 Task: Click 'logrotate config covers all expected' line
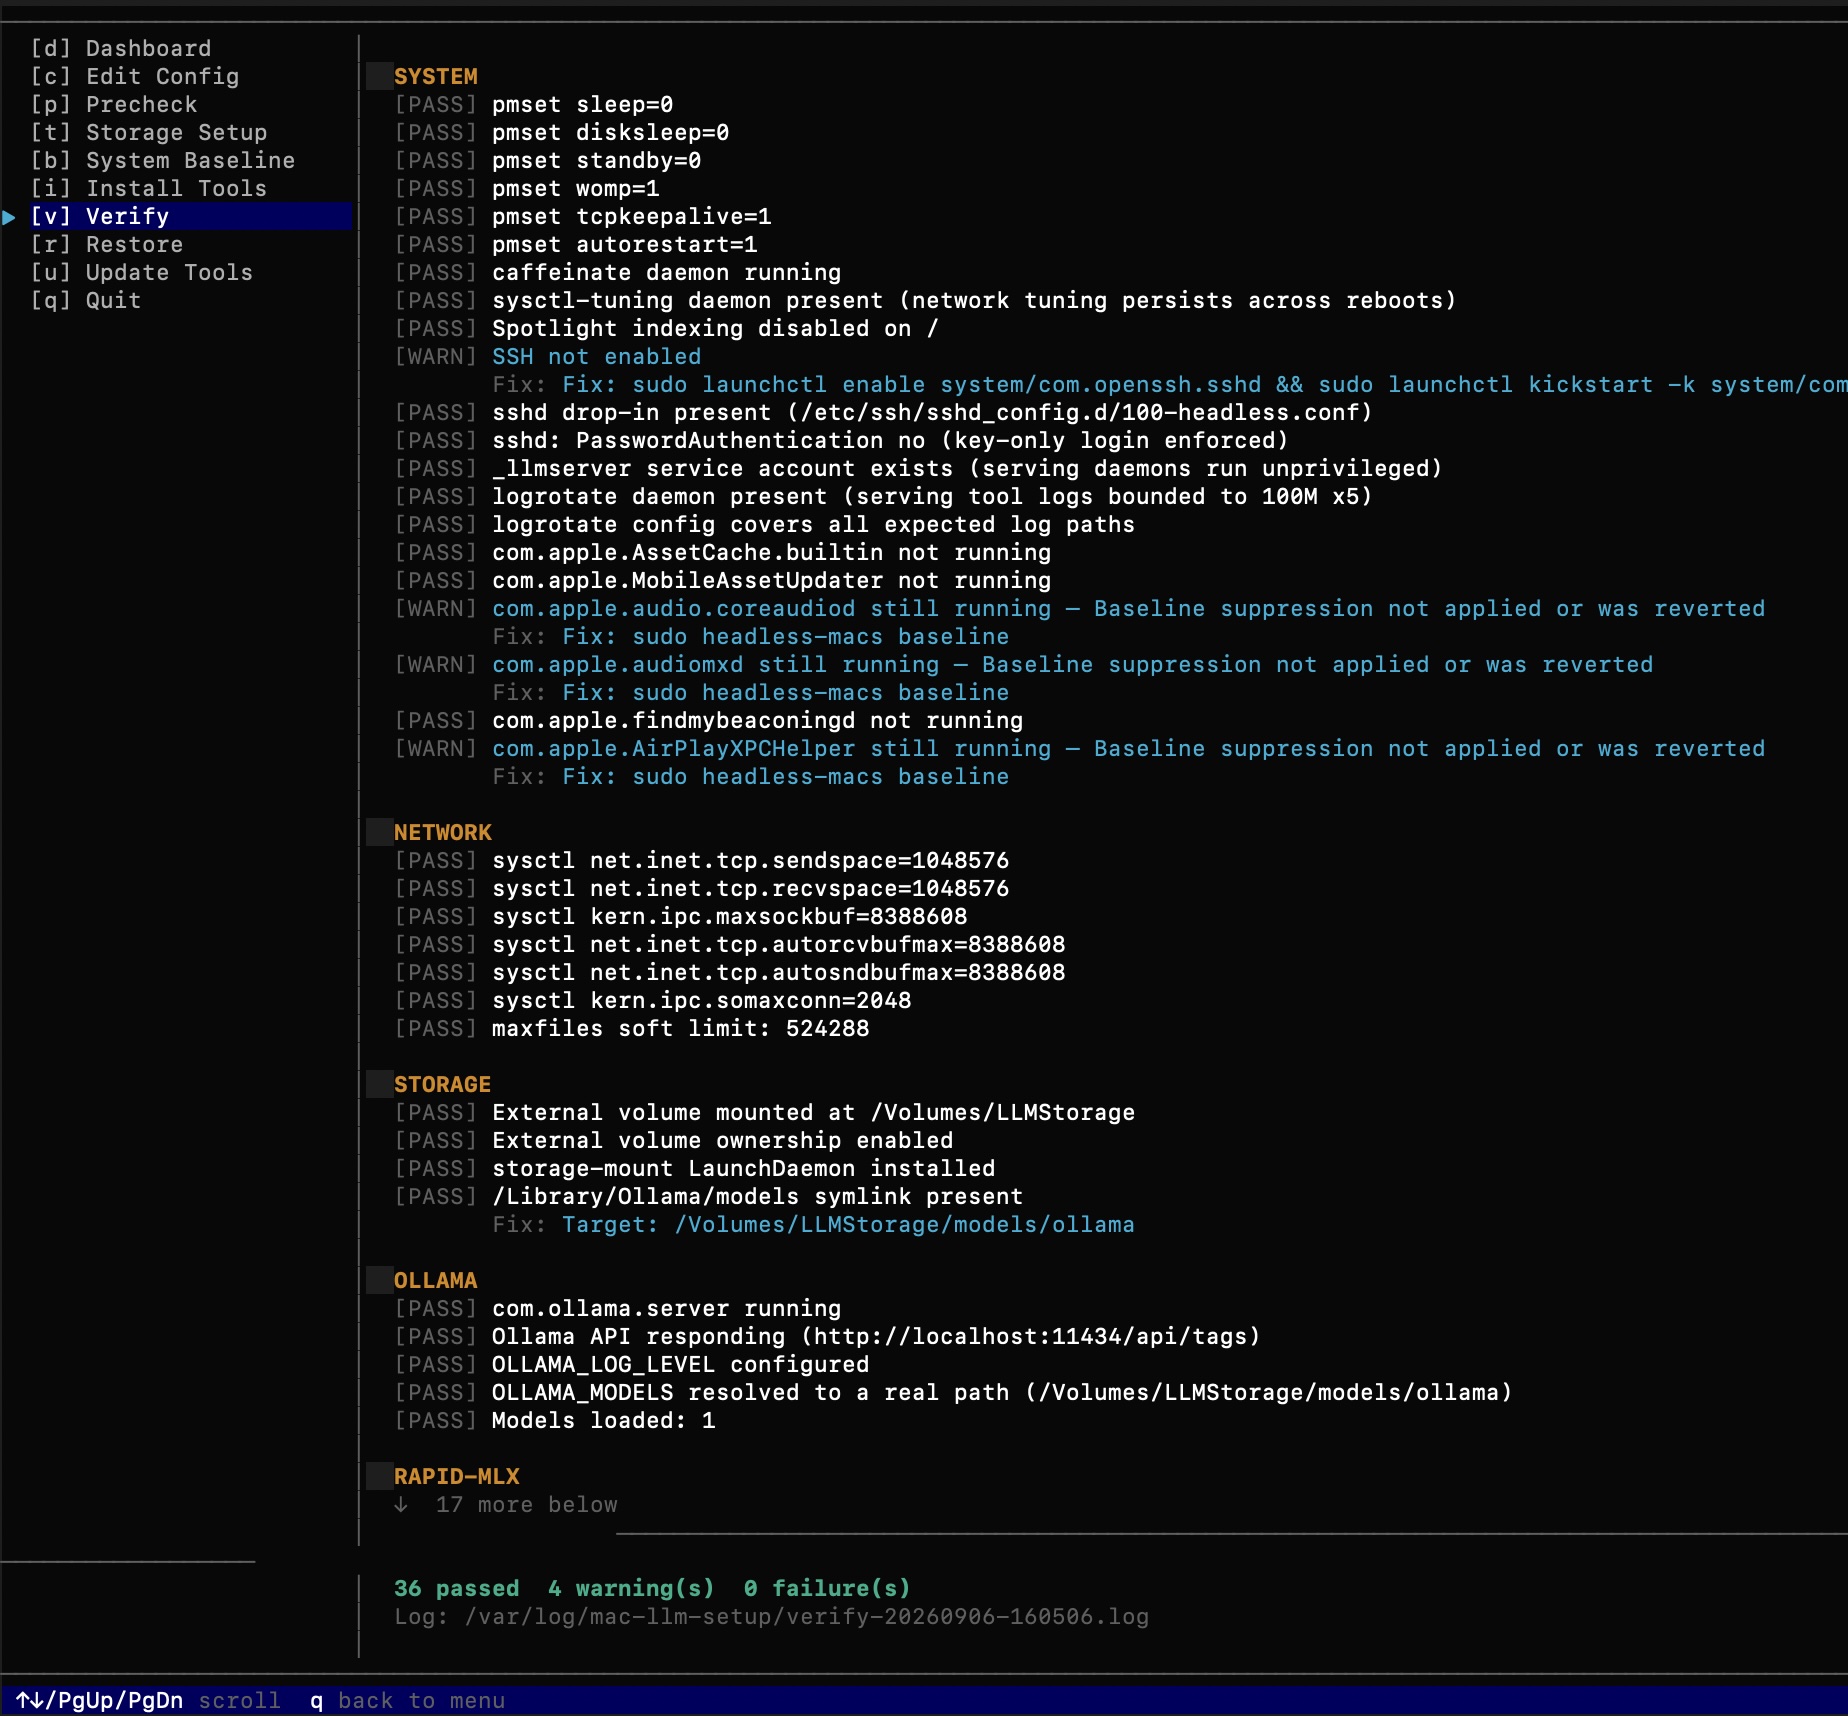tap(765, 524)
